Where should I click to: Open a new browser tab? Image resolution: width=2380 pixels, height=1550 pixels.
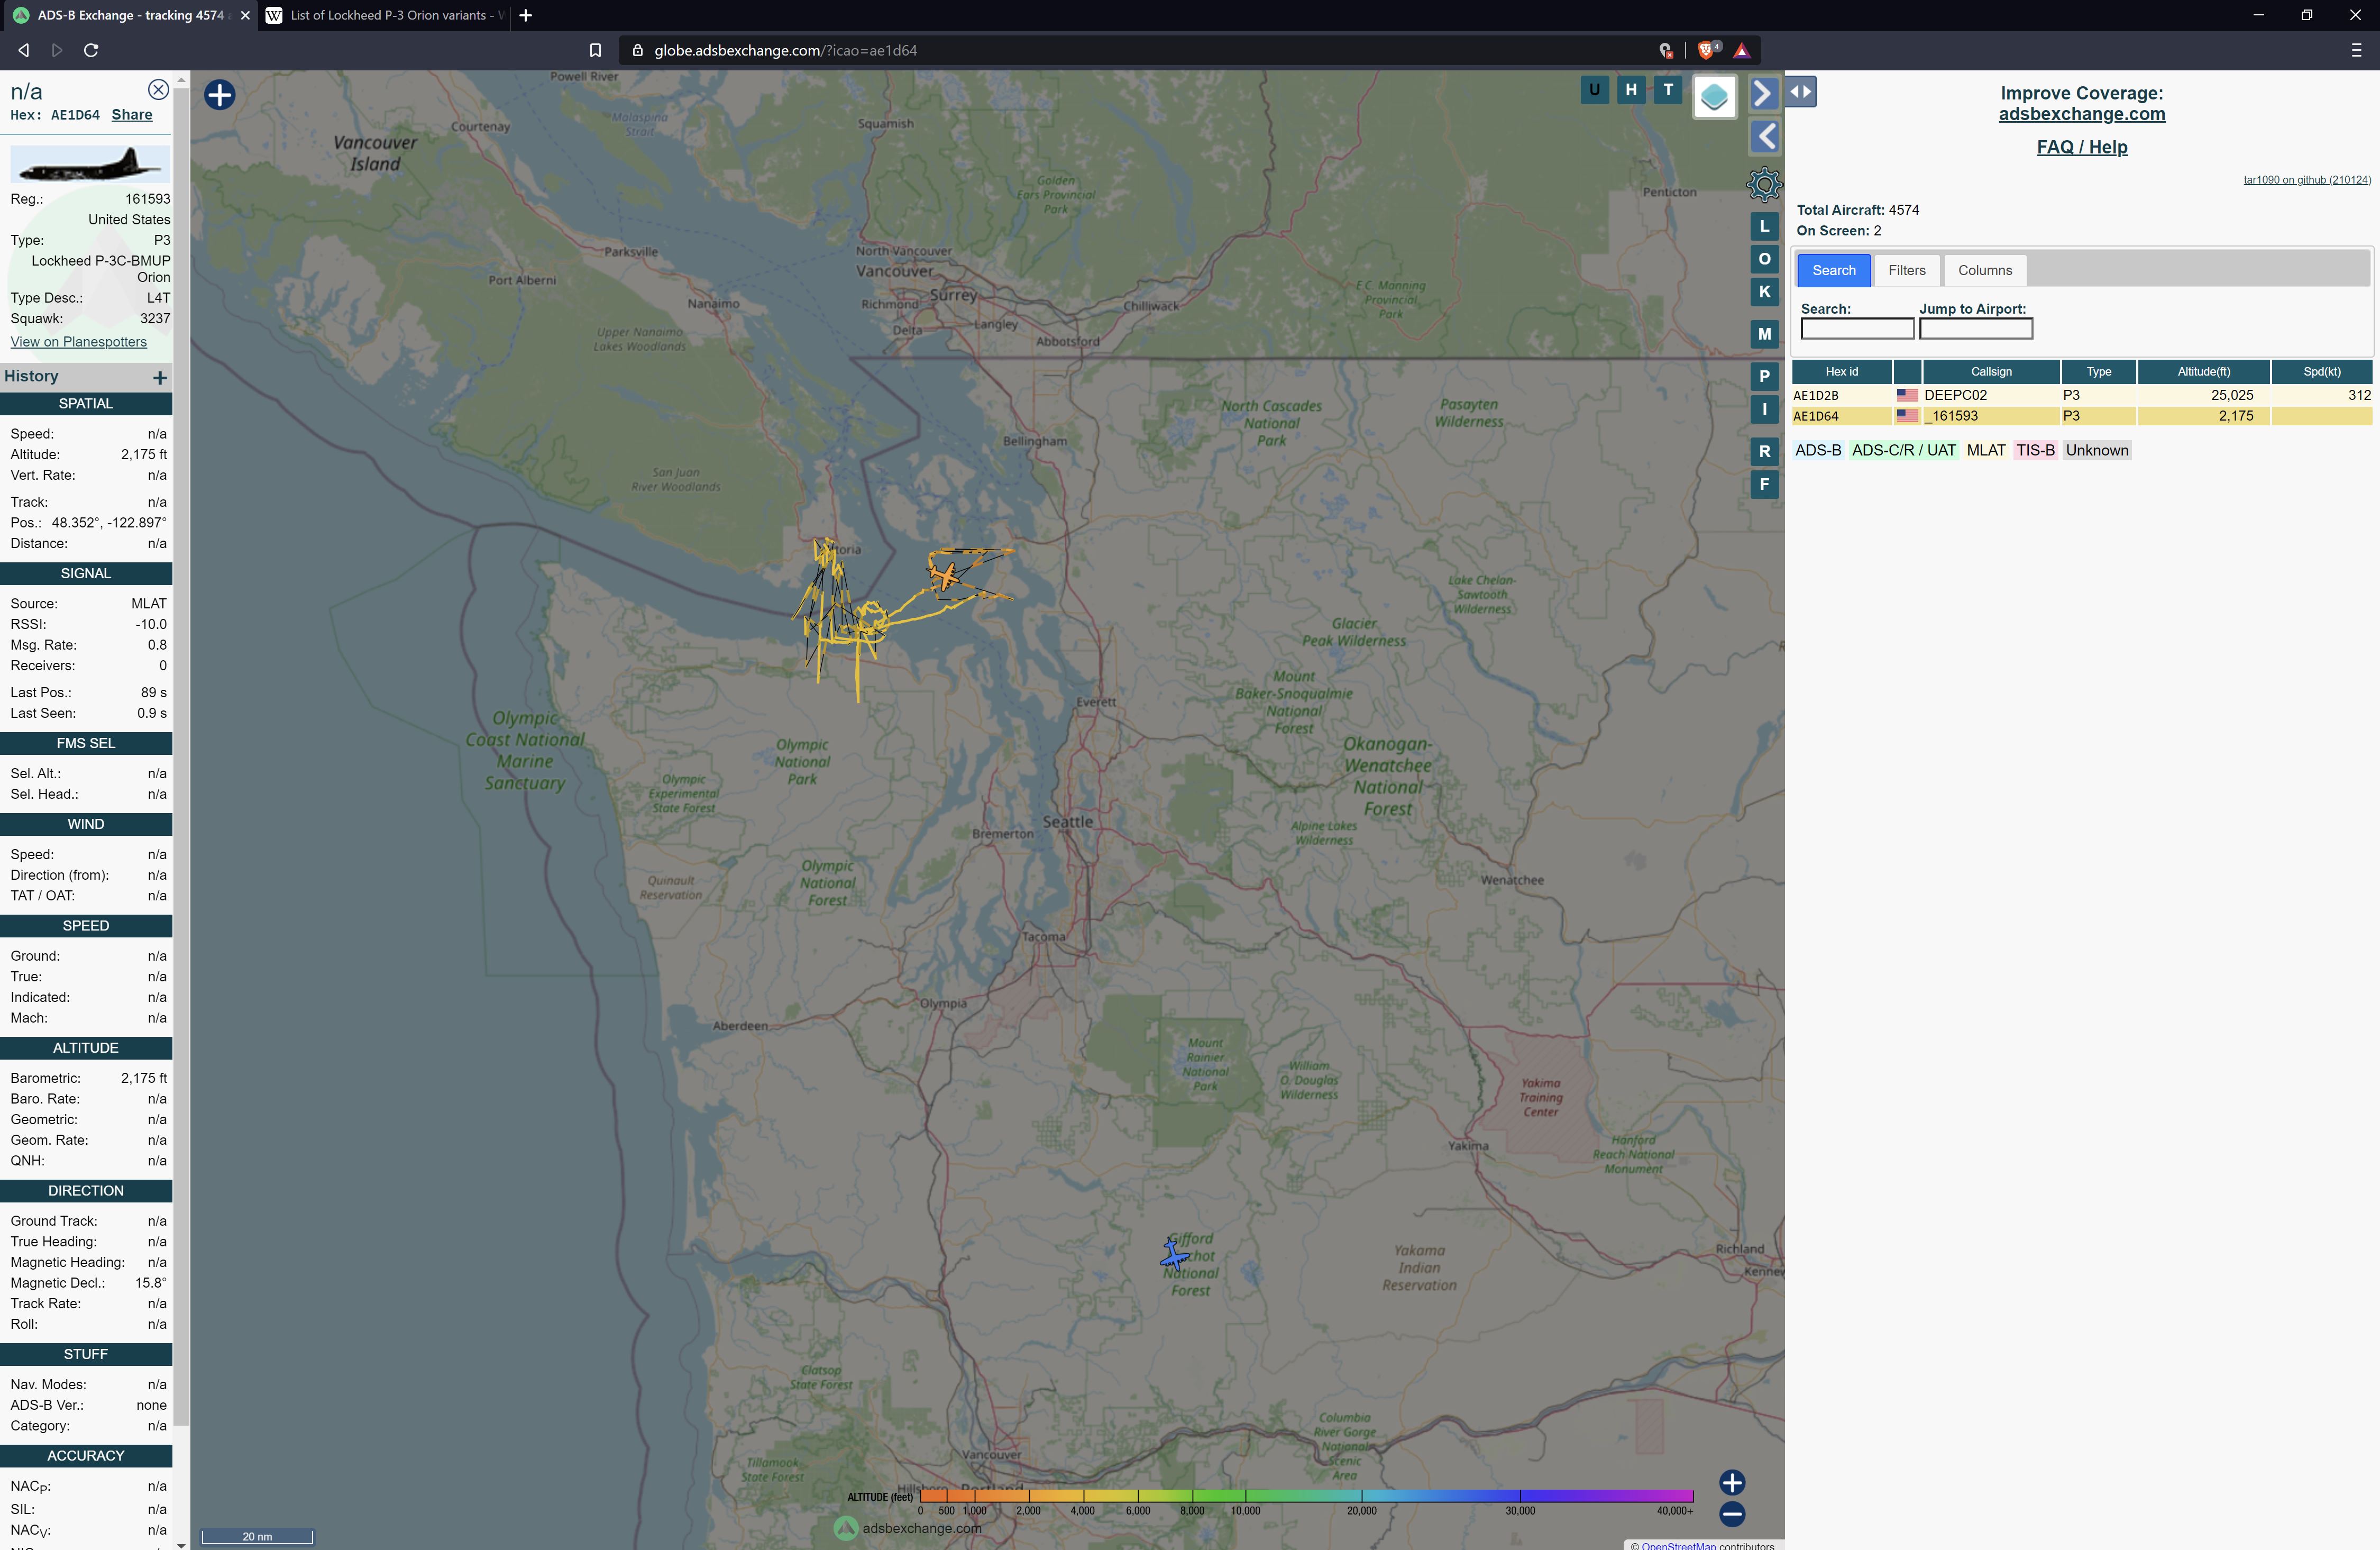(525, 15)
